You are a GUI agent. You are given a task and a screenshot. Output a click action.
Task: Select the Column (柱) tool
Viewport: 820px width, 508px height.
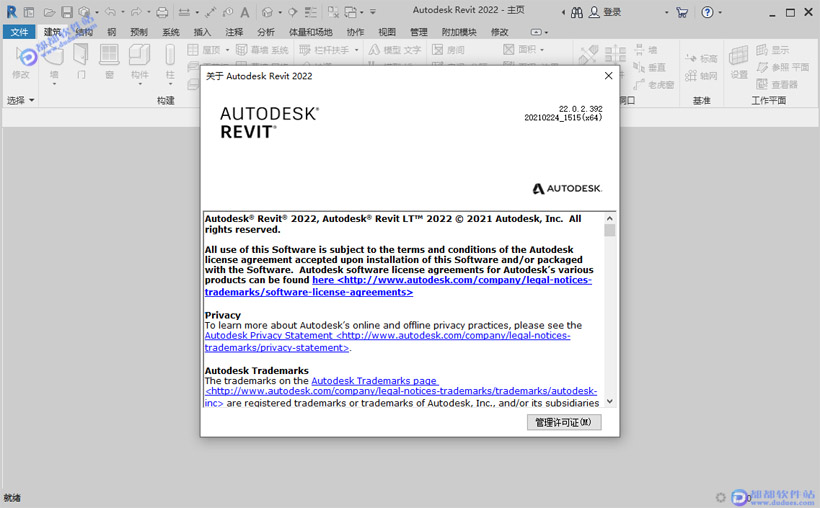[170, 63]
